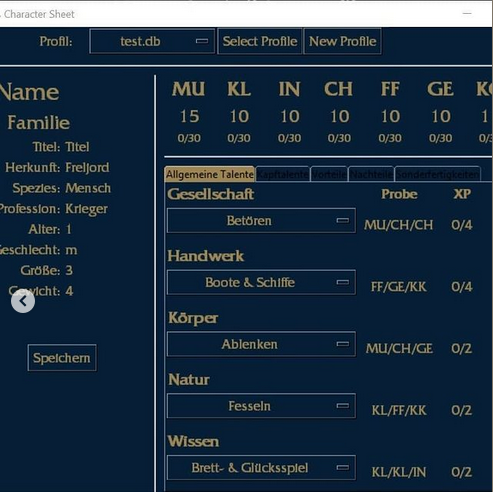This screenshot has height=492, width=493.
Task: Click the Familie field
Action: [x=39, y=122]
